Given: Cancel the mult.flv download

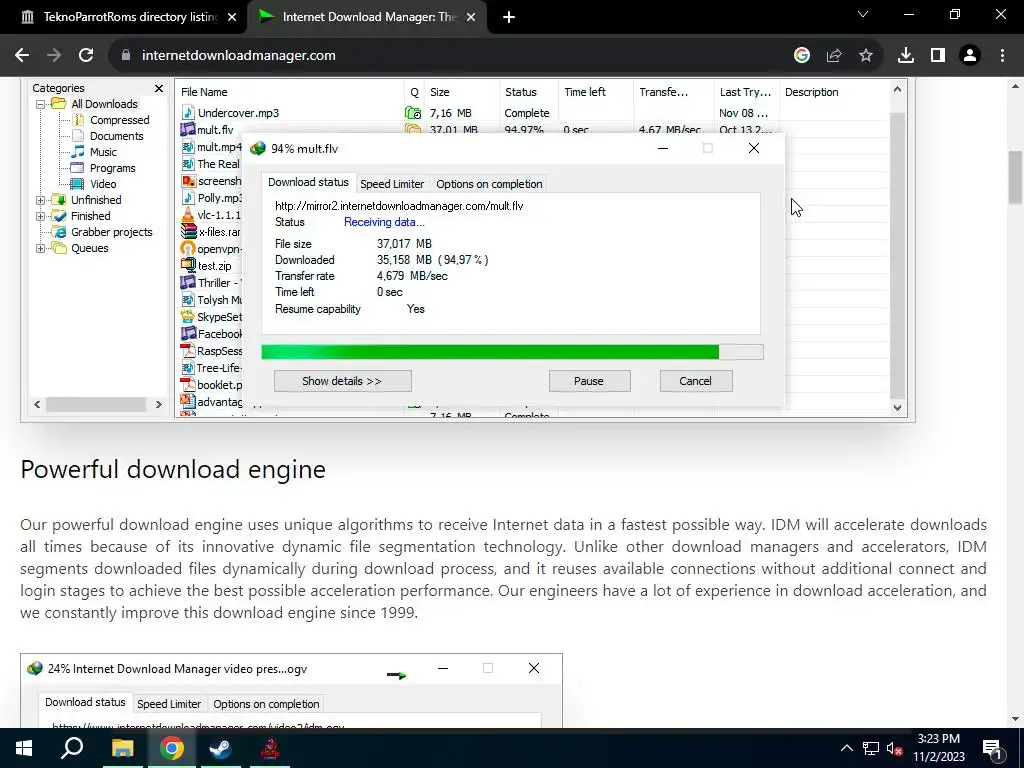Looking at the screenshot, I should point(696,381).
